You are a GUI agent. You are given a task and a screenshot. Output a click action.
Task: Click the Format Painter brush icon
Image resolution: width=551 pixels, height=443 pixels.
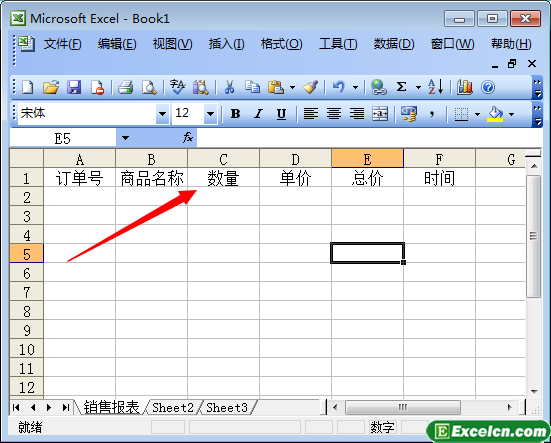(x=310, y=87)
